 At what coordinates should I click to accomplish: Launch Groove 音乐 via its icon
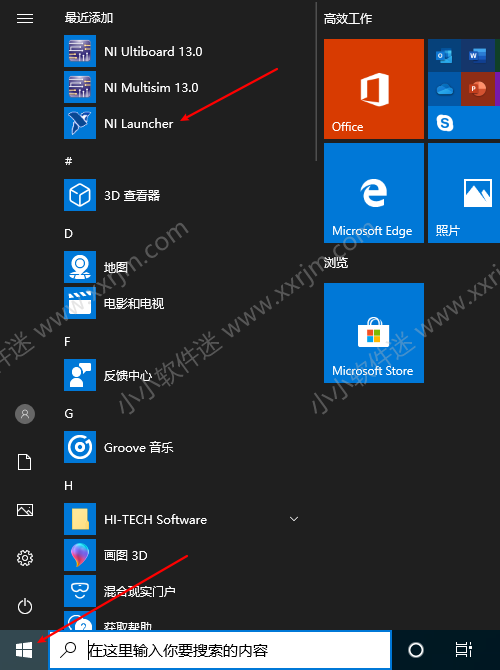[x=80, y=447]
